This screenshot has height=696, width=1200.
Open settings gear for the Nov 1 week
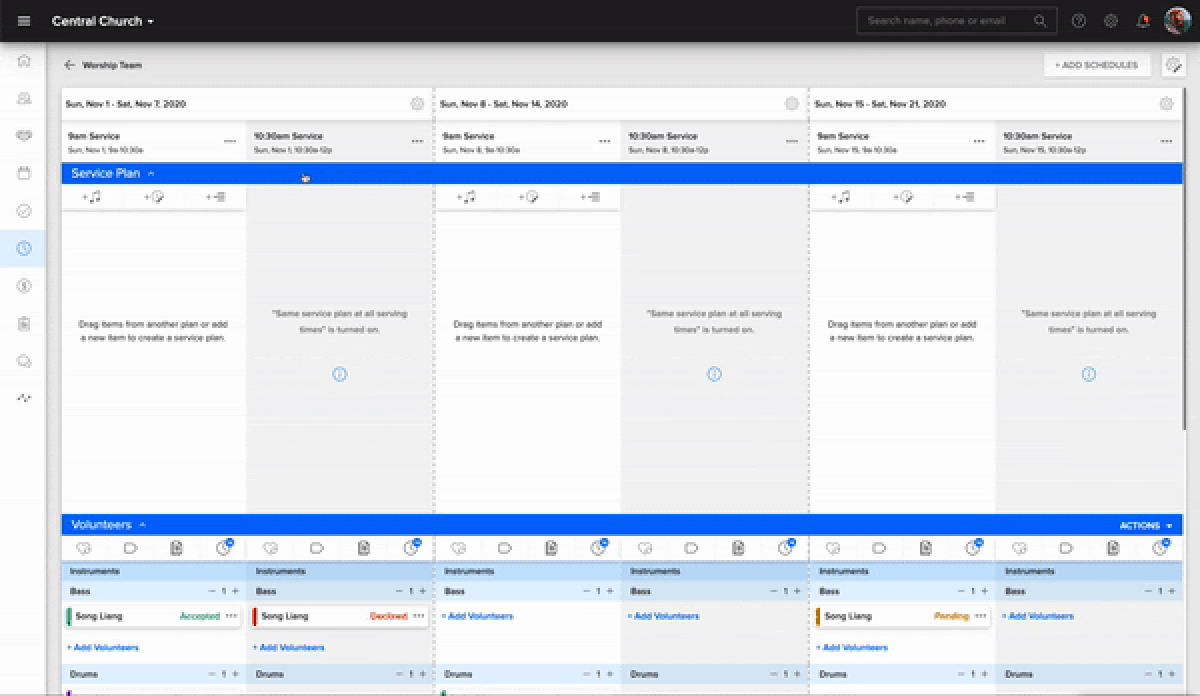419,103
